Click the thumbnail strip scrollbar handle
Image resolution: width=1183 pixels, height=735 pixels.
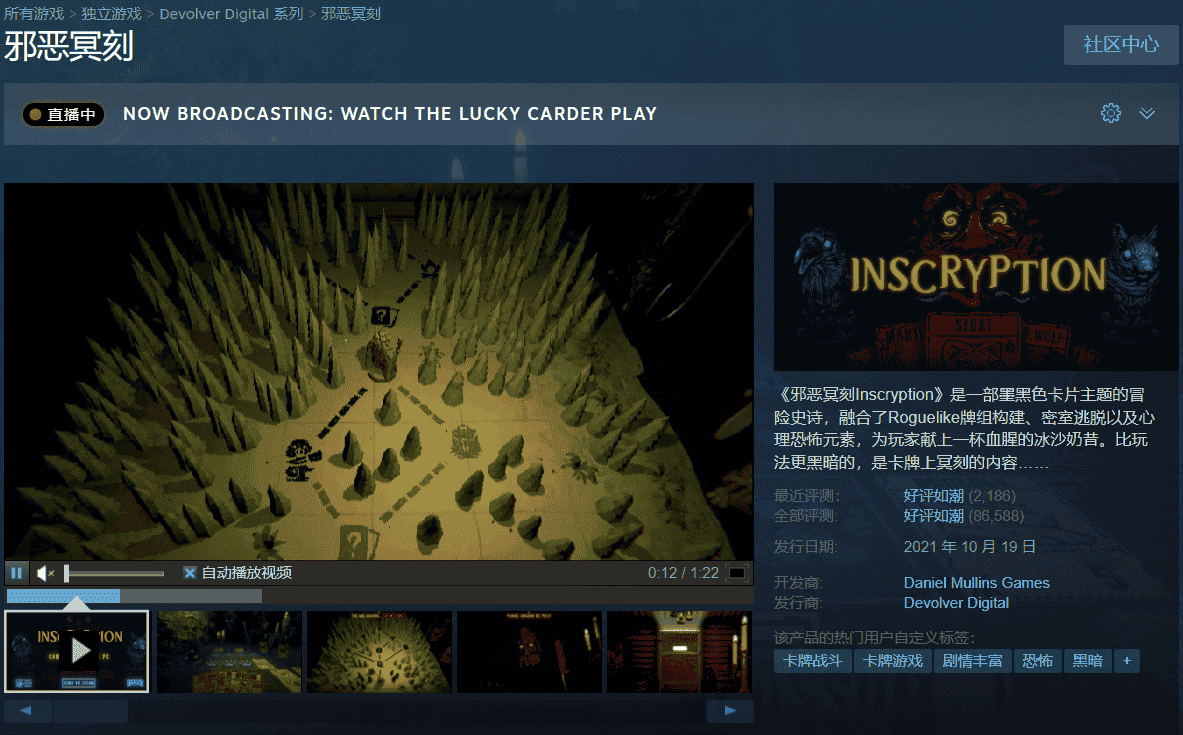point(90,711)
